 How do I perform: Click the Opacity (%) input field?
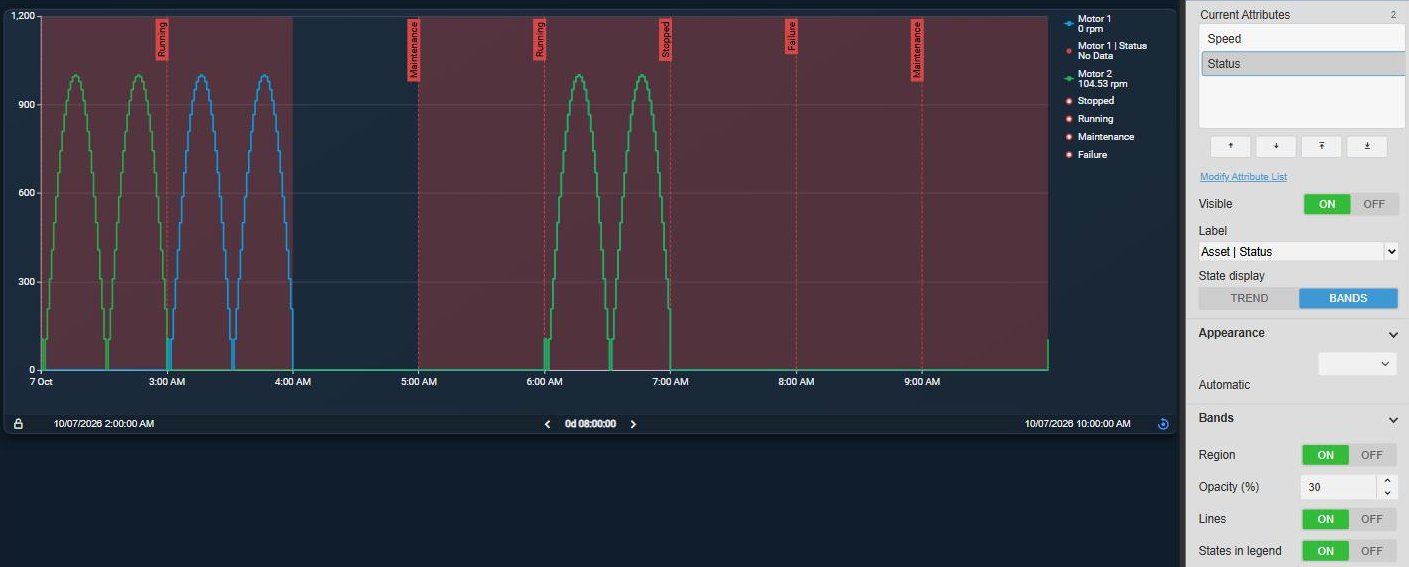1338,487
